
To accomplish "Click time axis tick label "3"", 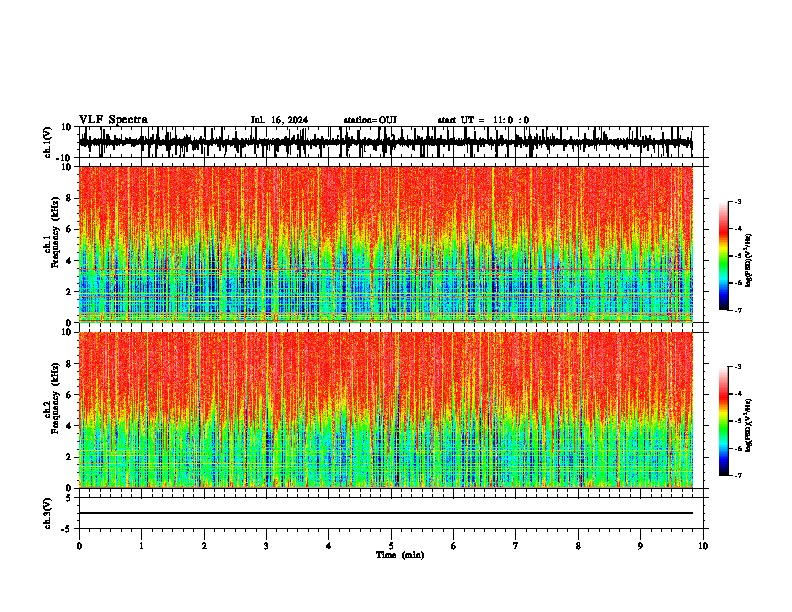I will click(x=266, y=546).
